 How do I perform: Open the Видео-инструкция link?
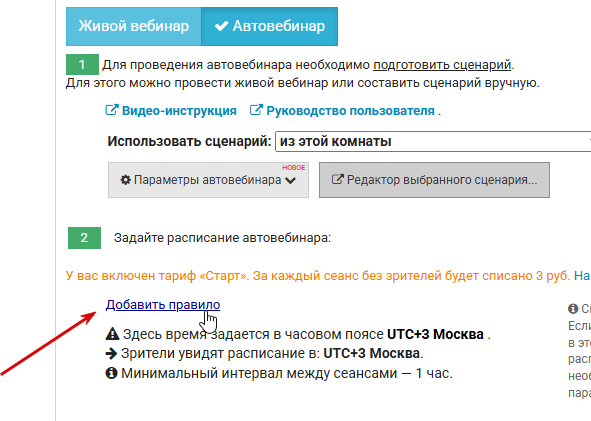click(x=179, y=111)
